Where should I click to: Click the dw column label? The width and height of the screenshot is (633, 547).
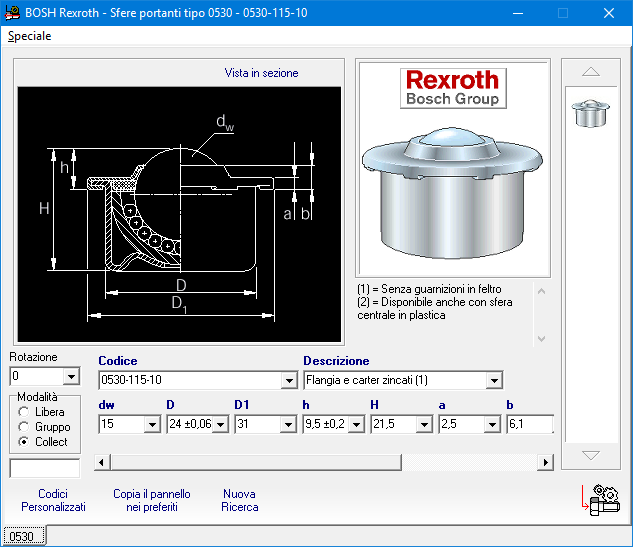(106, 405)
